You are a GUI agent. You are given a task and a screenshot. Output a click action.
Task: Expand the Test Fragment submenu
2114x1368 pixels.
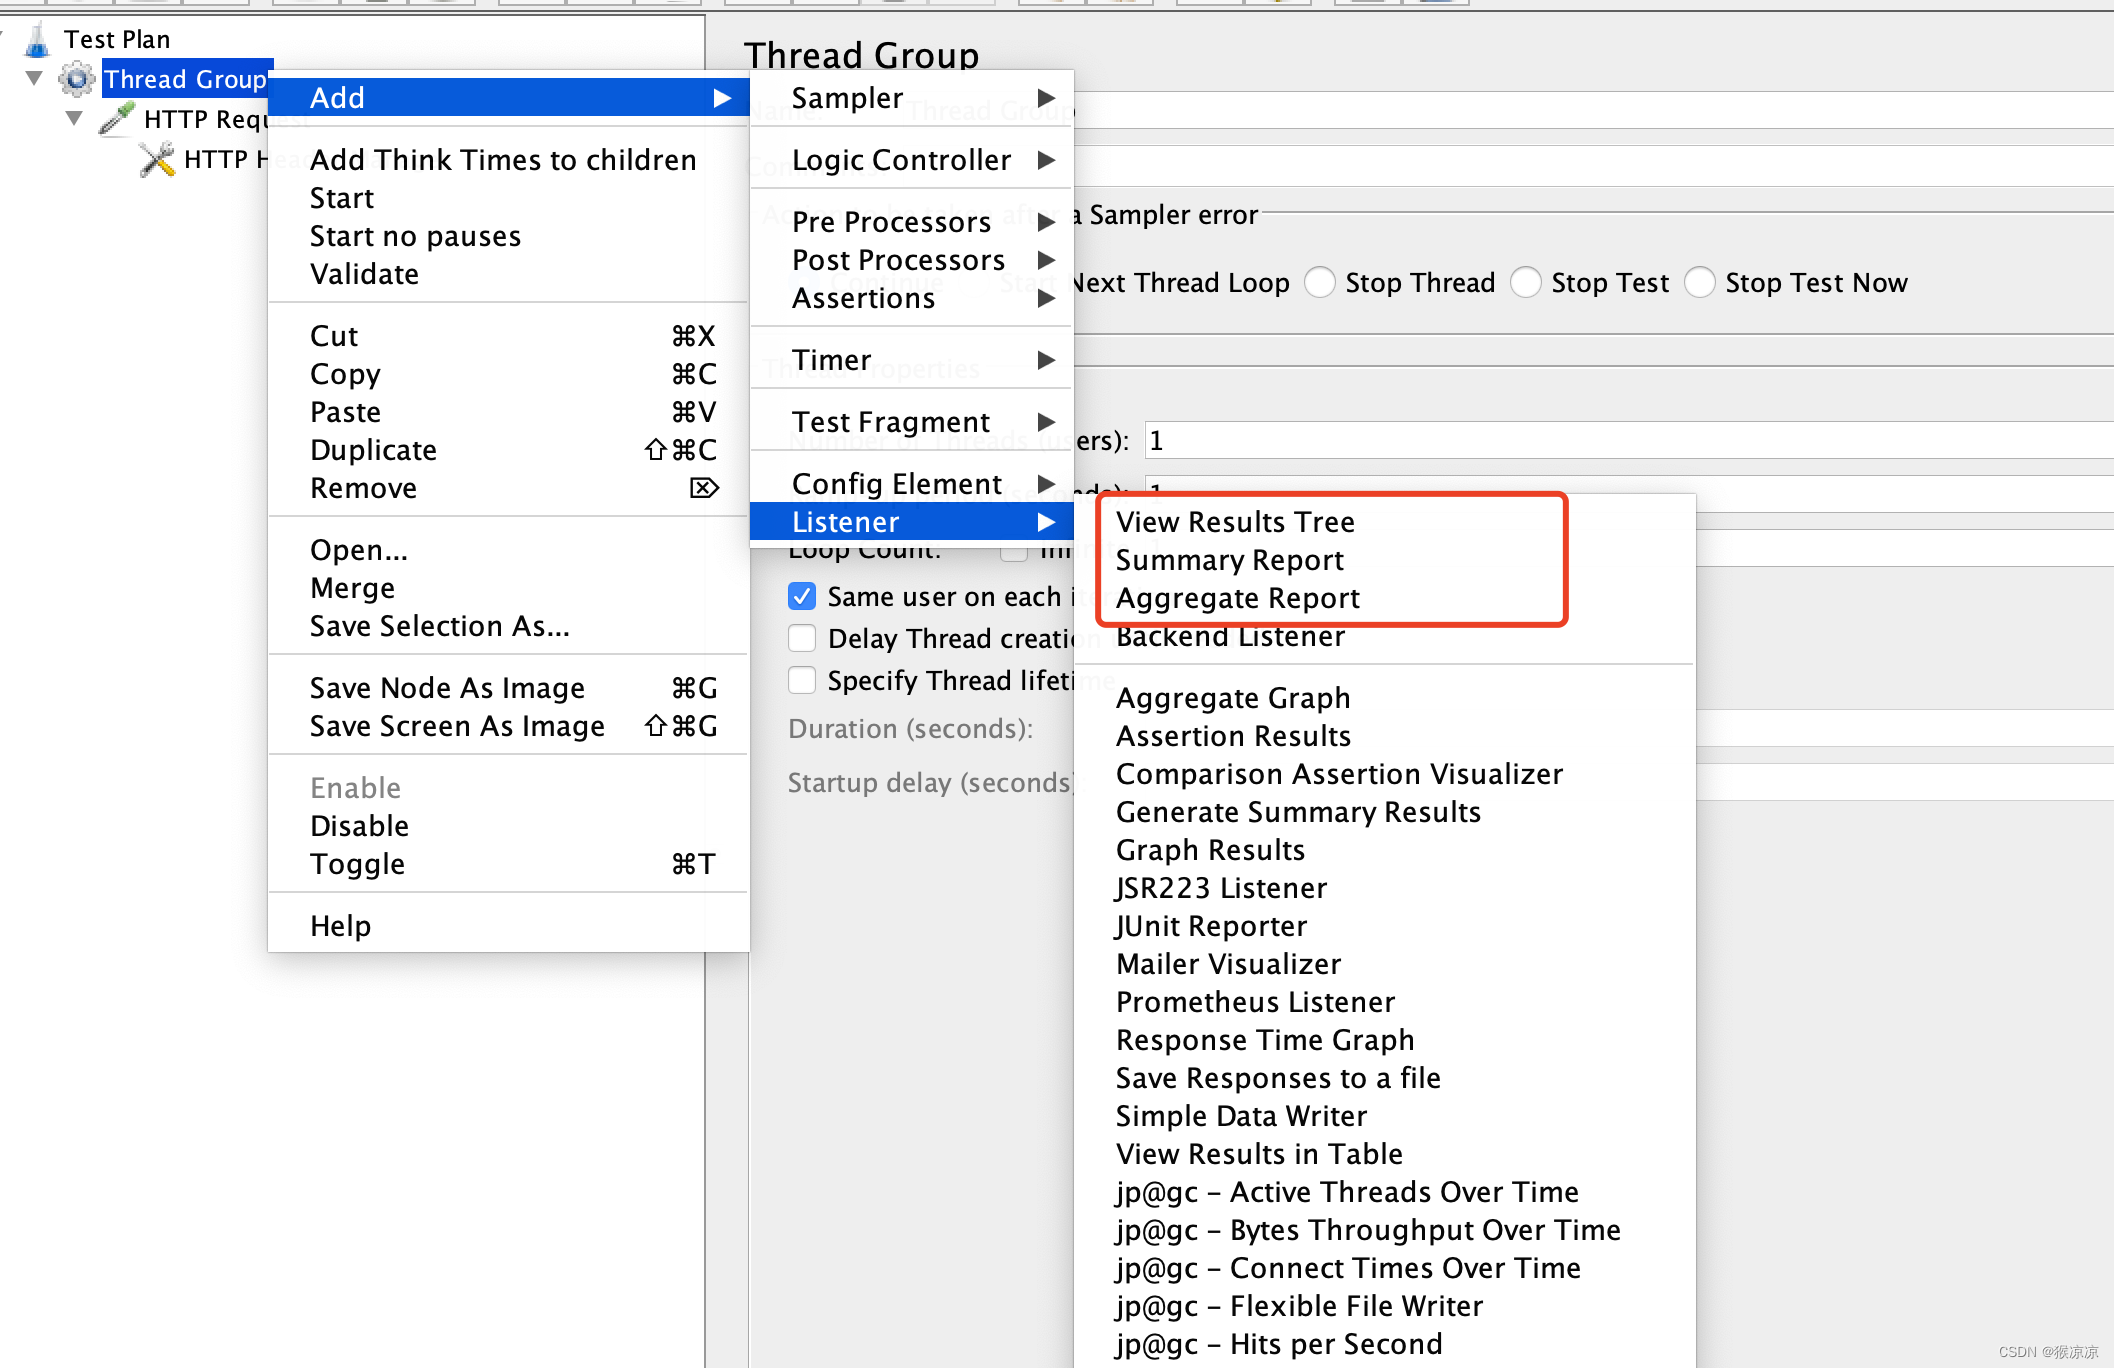912,422
